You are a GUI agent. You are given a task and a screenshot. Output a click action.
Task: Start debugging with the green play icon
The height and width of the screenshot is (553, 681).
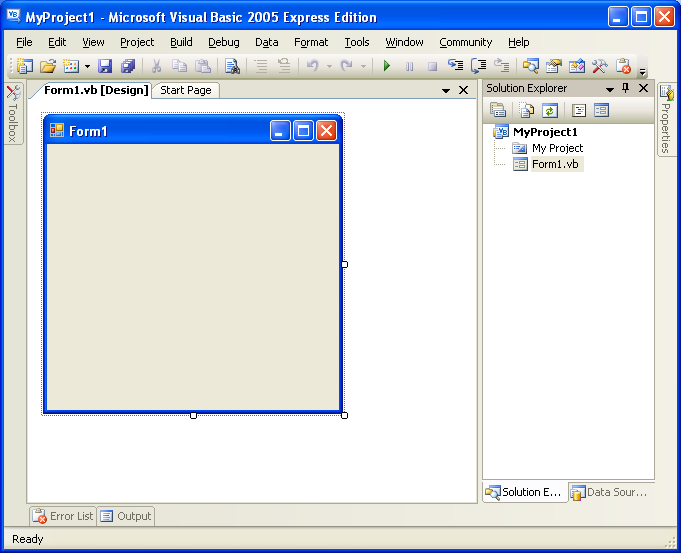(387, 66)
